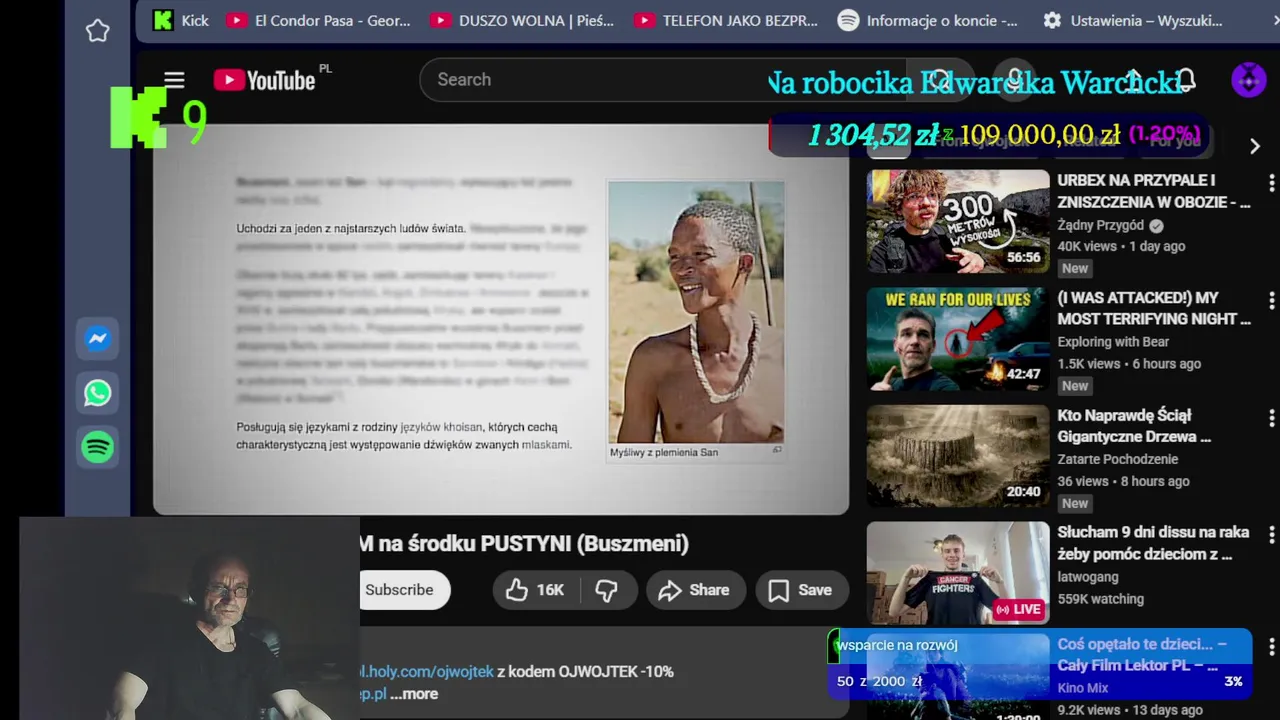Switch to DUSZO WOLNA tab
Screen dimensions: 1280x720
pyautogui.click(x=522, y=20)
